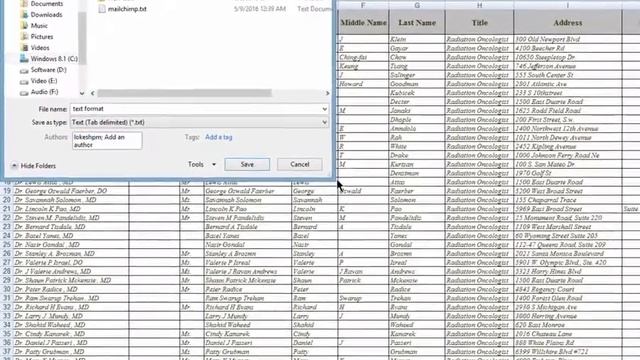
Task: Select cell 5969 East Broad Street
Action: click(568, 209)
